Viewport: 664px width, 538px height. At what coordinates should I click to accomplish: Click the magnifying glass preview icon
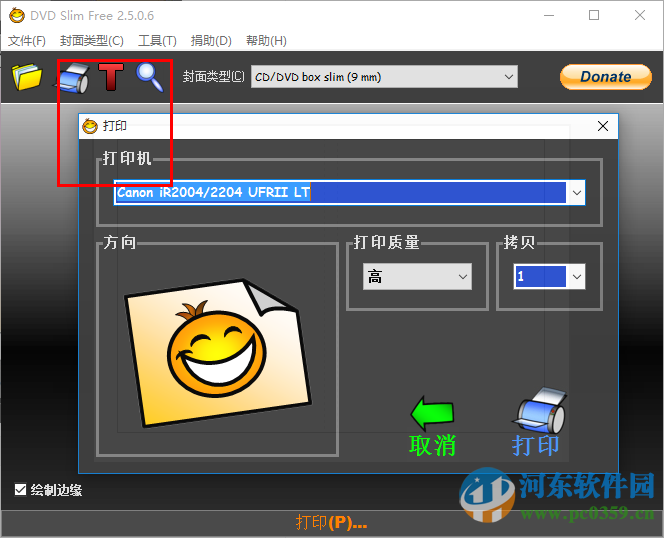tap(149, 77)
